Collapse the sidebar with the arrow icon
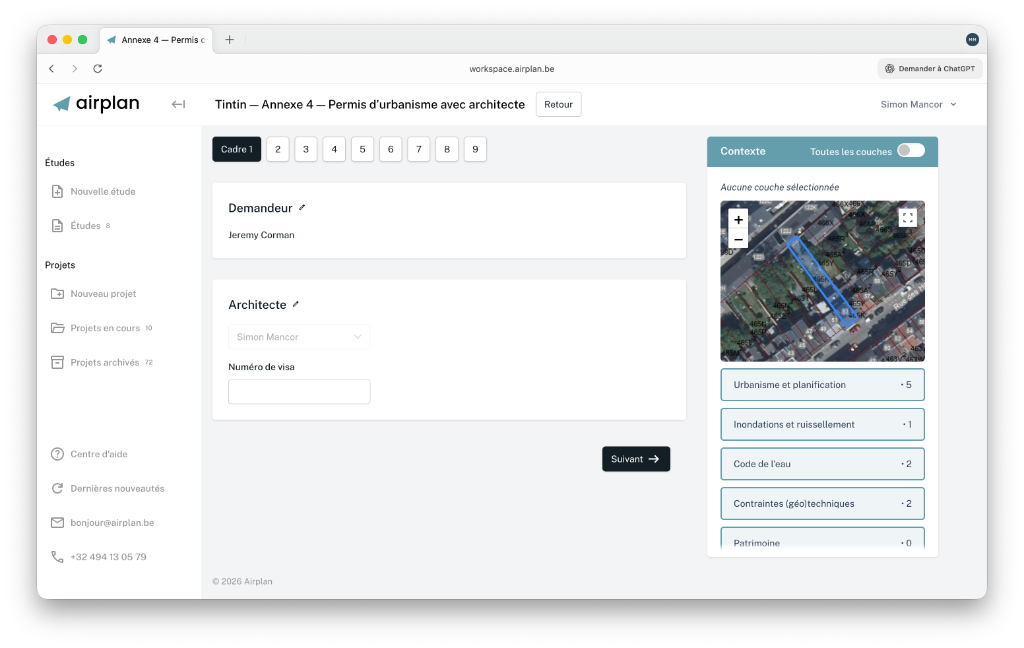 point(178,105)
